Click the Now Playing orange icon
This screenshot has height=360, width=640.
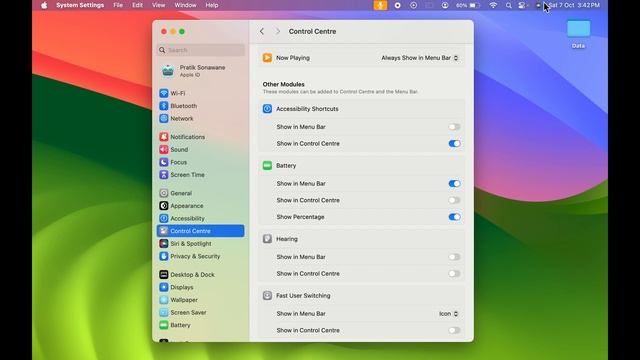click(x=267, y=58)
